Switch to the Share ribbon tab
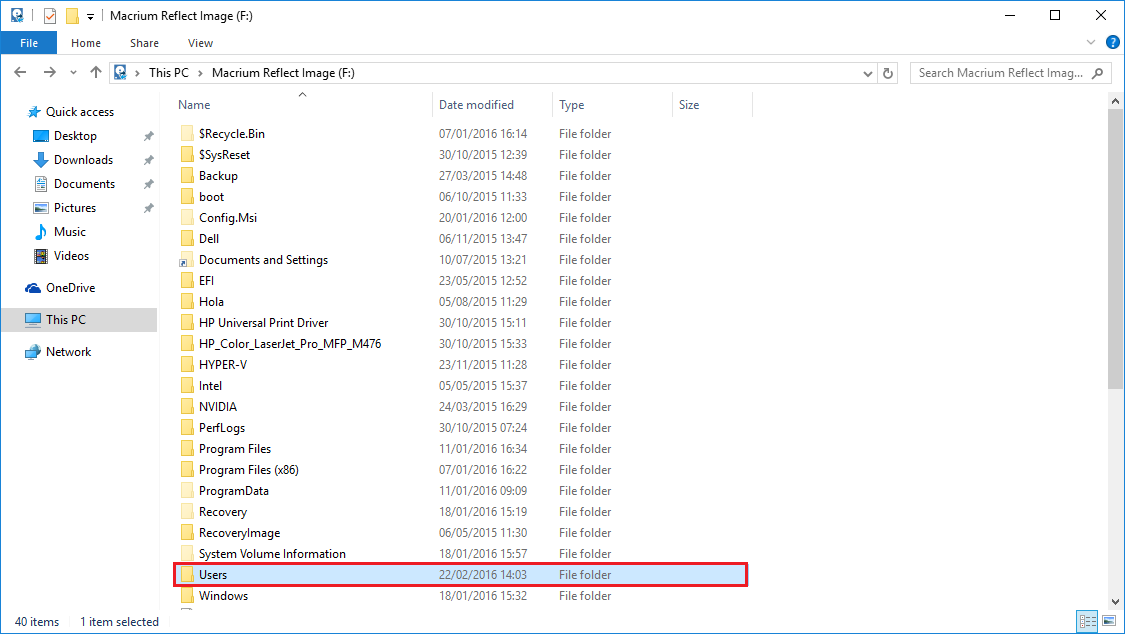Viewport: 1125px width, 634px height. point(144,43)
